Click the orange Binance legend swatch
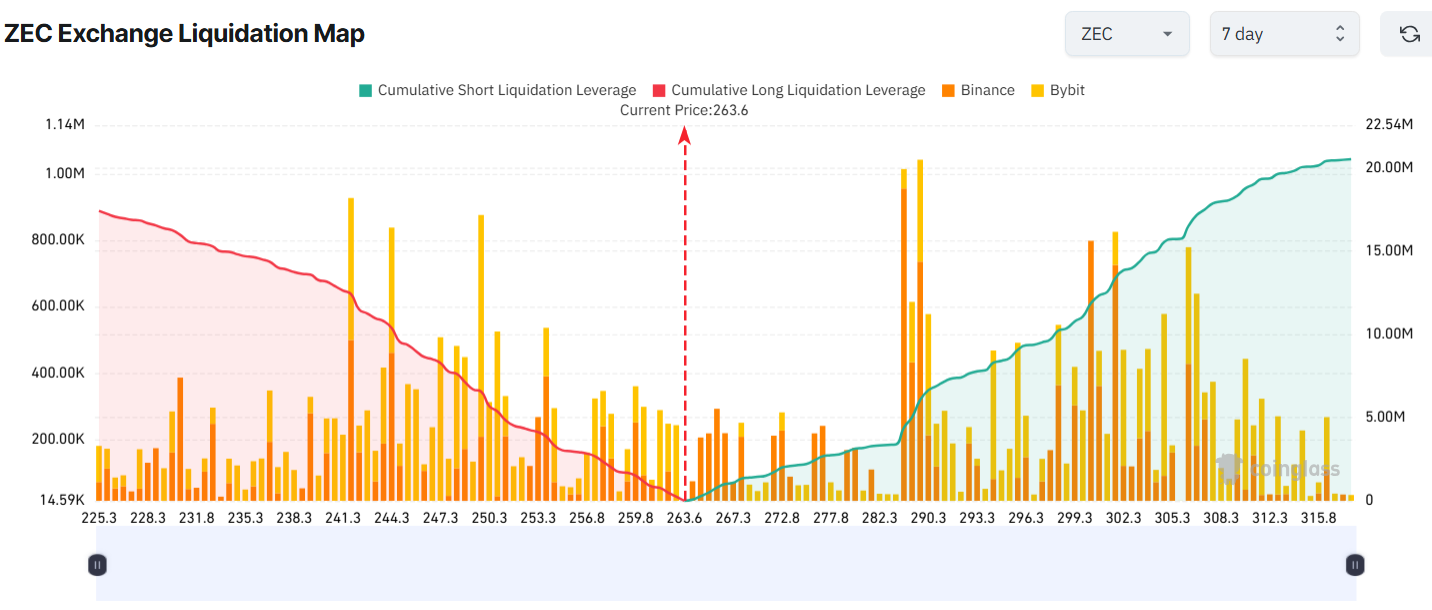The image size is (1432, 610). coord(947,91)
